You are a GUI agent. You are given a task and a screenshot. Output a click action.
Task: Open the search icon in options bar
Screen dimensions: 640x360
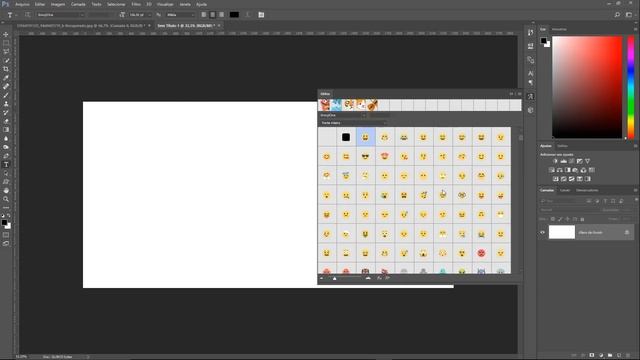tap(617, 15)
